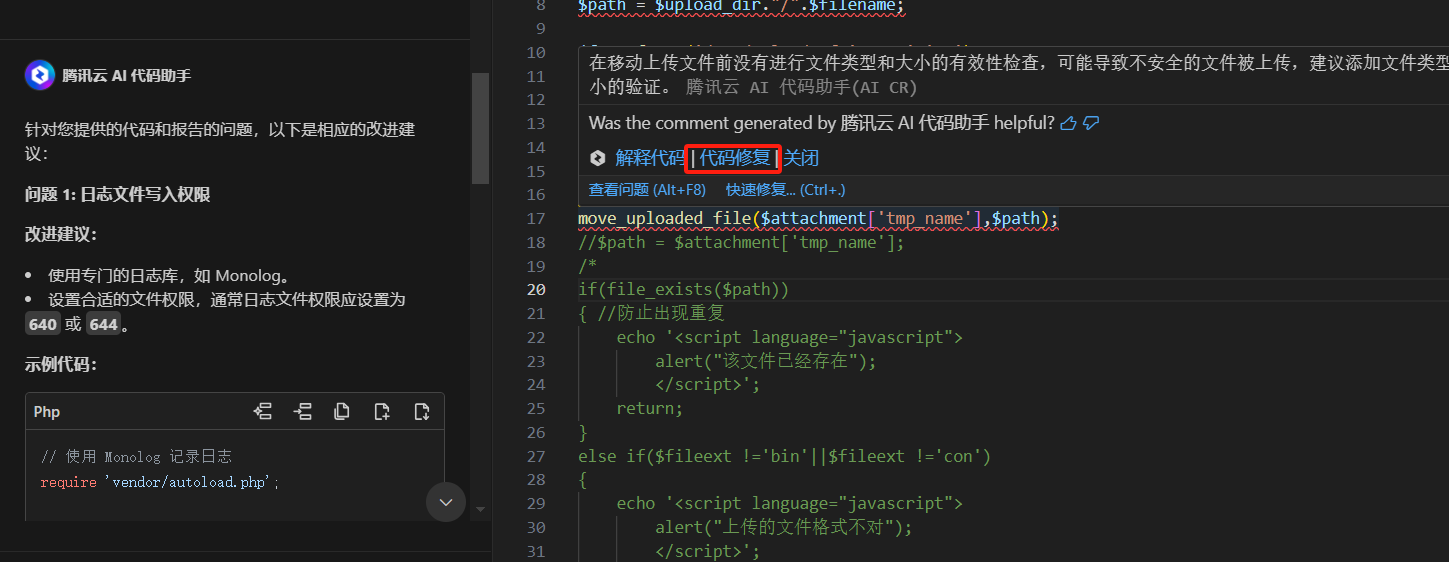Give thumbs up to the AI comment
Screen dimensions: 1449x562
(1068, 123)
